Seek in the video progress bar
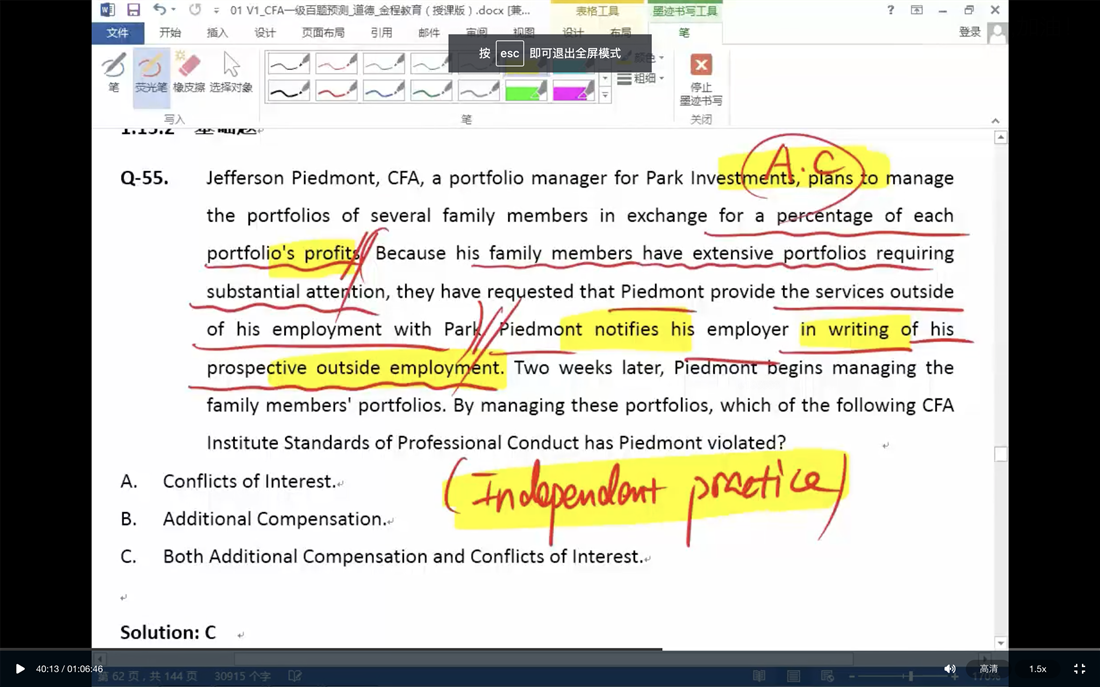The width and height of the screenshot is (1100, 687). (x=550, y=649)
